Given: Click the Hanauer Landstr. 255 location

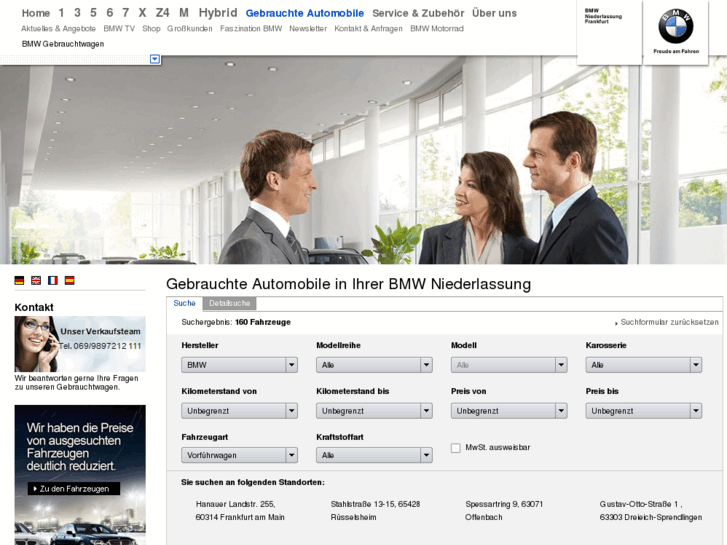Looking at the screenshot, I should click(240, 511).
